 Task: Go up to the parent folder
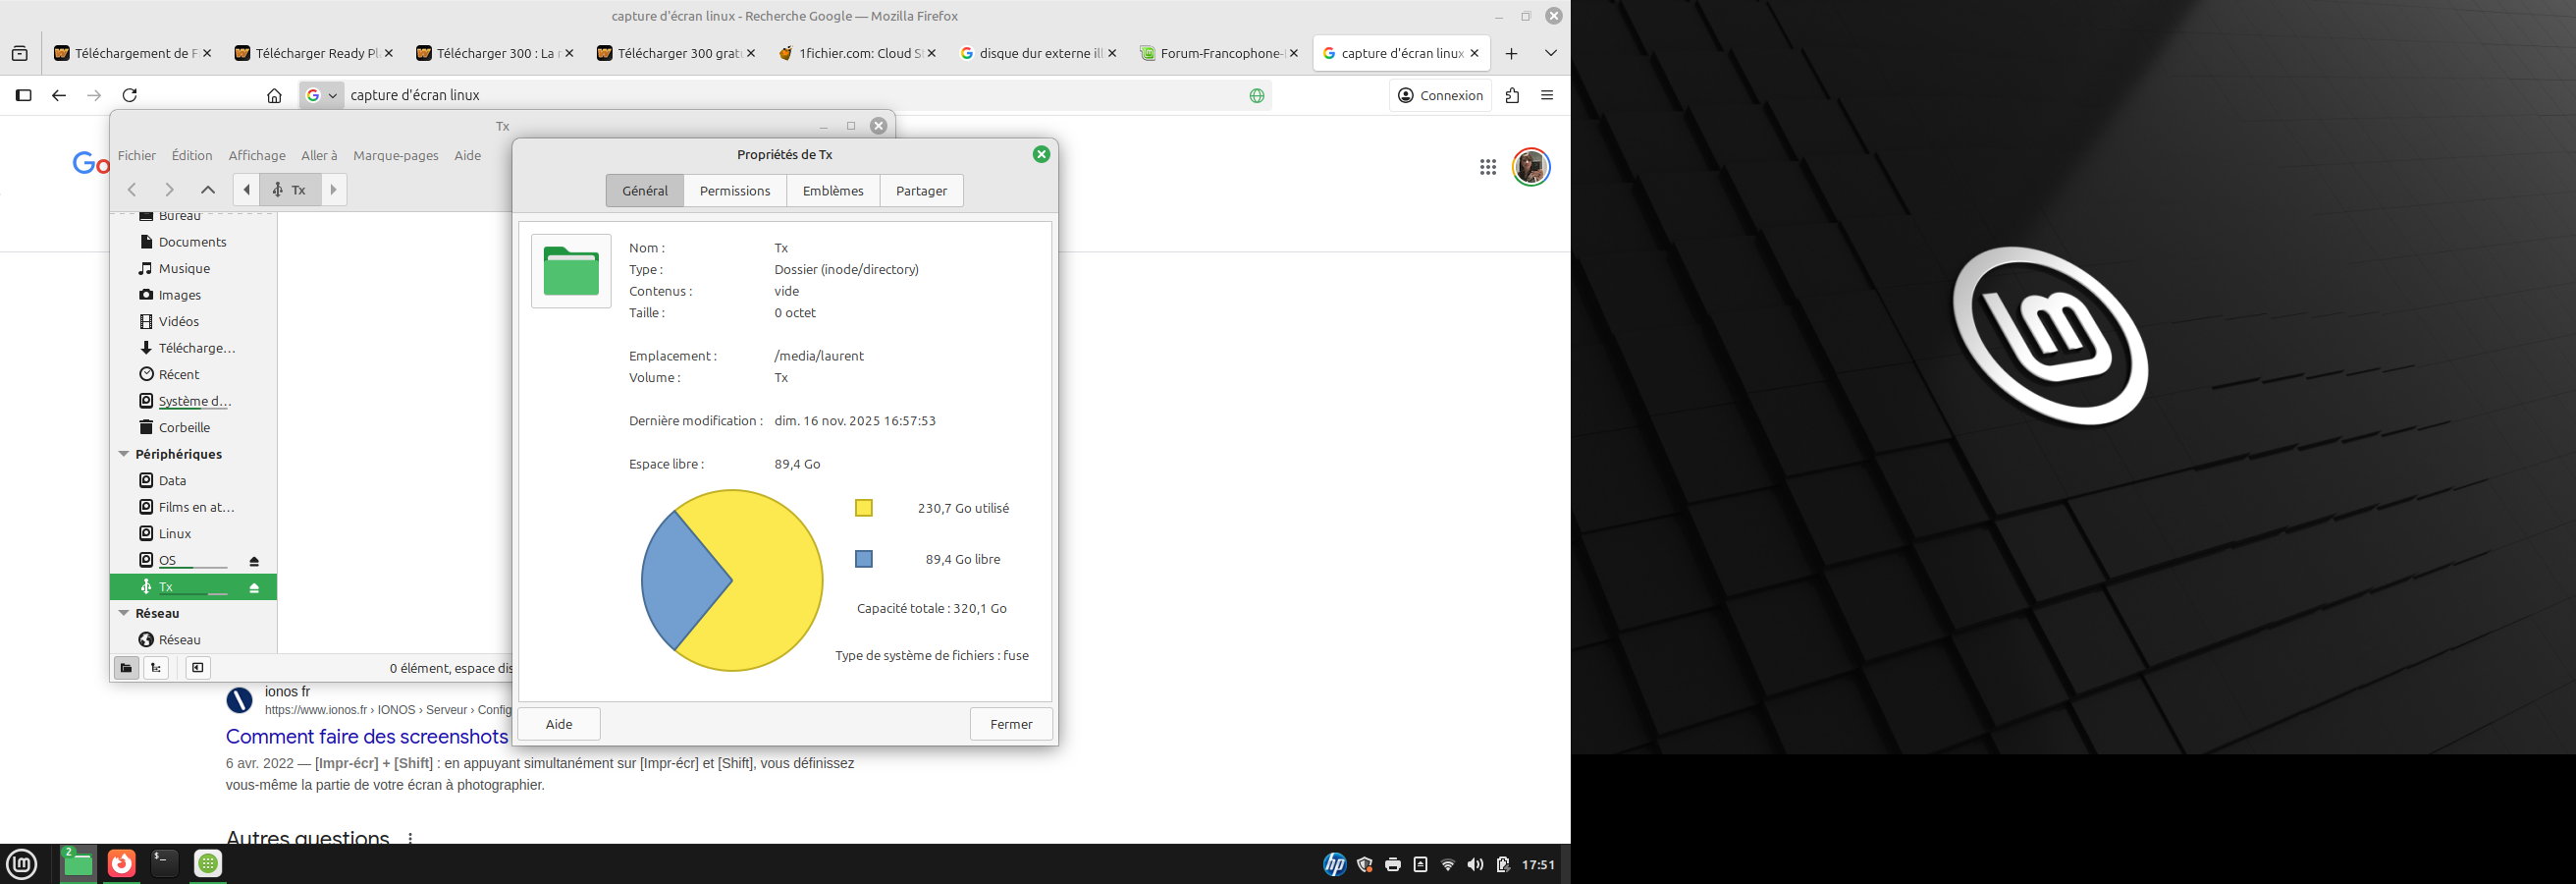point(208,190)
